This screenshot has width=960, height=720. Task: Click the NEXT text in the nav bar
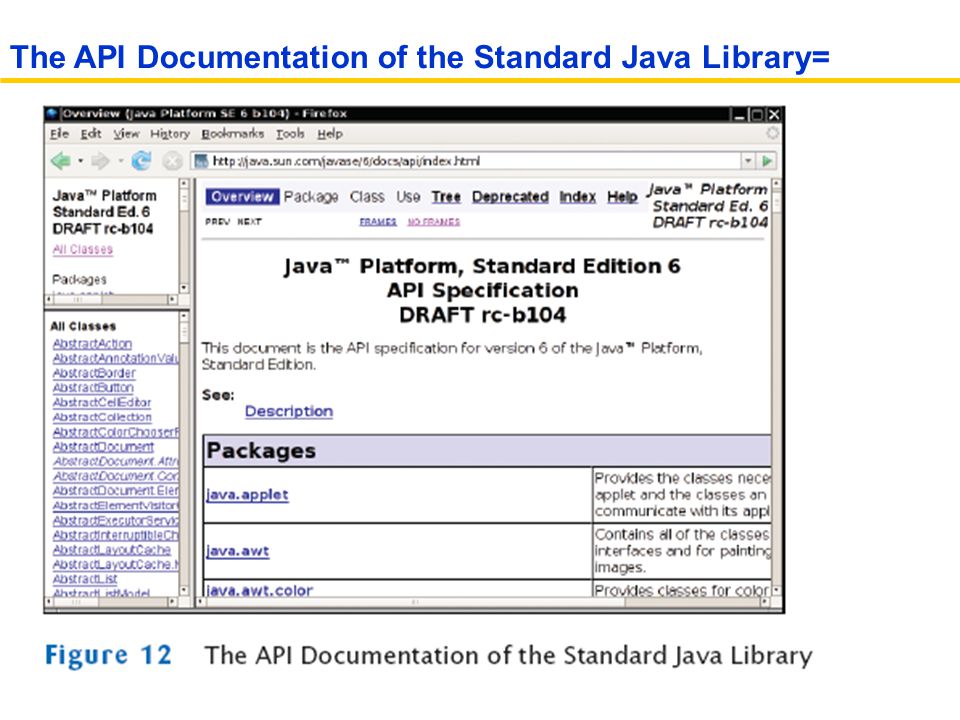[249, 222]
